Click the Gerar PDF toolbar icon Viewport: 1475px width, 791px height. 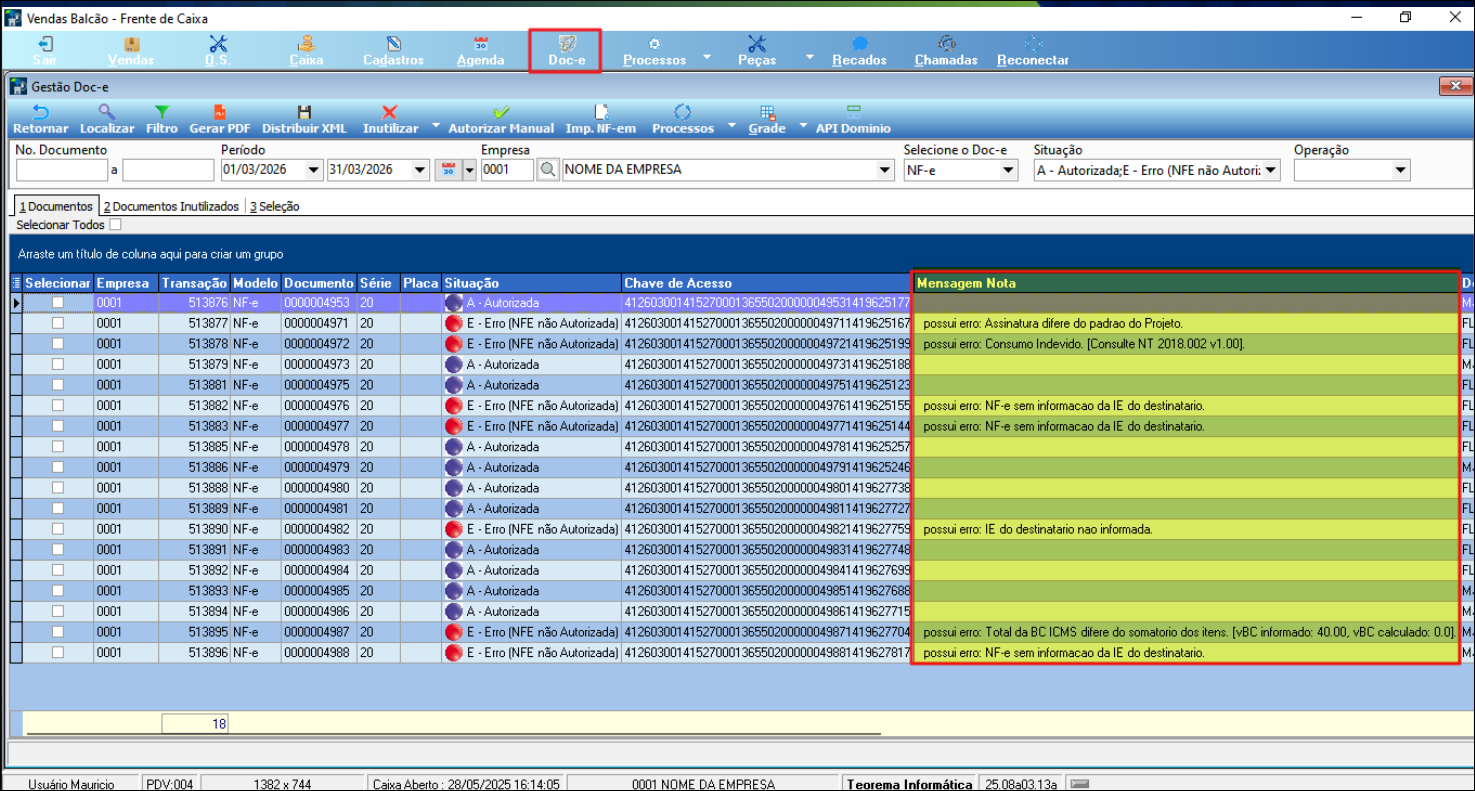click(219, 113)
